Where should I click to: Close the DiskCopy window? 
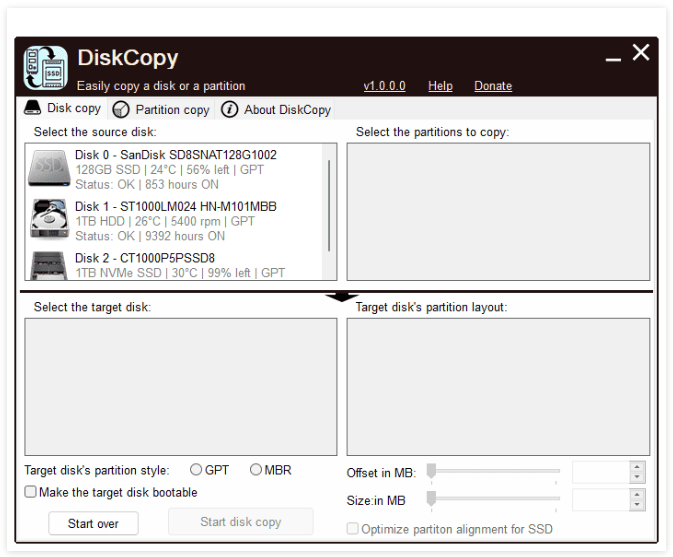(x=640, y=52)
